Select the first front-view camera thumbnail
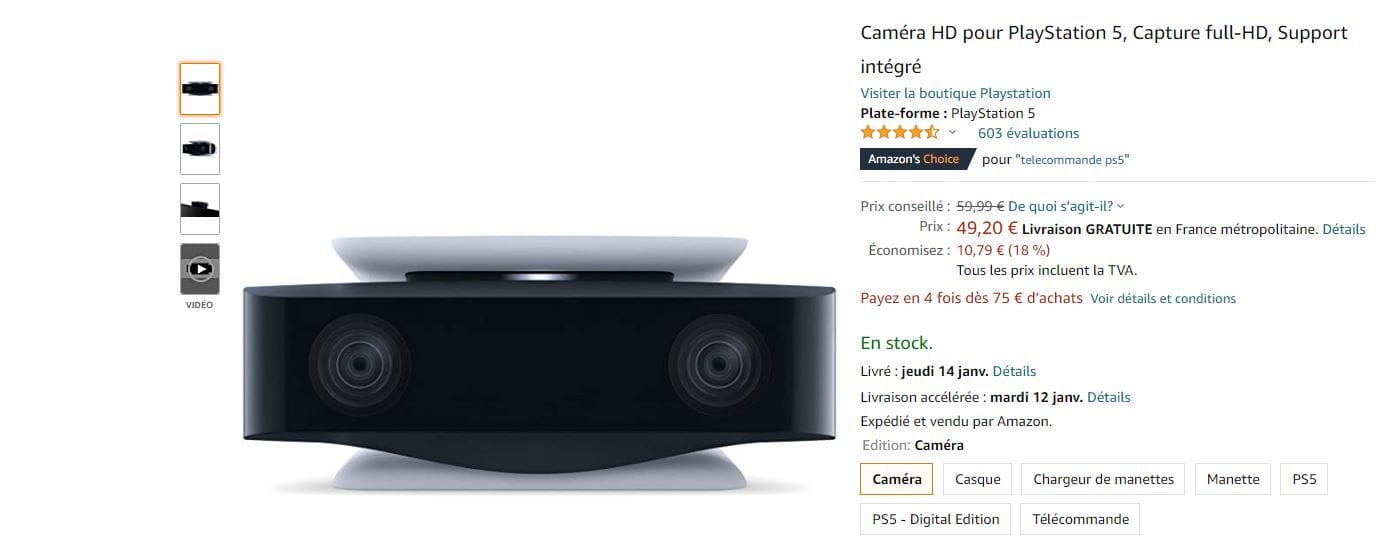 [x=200, y=89]
